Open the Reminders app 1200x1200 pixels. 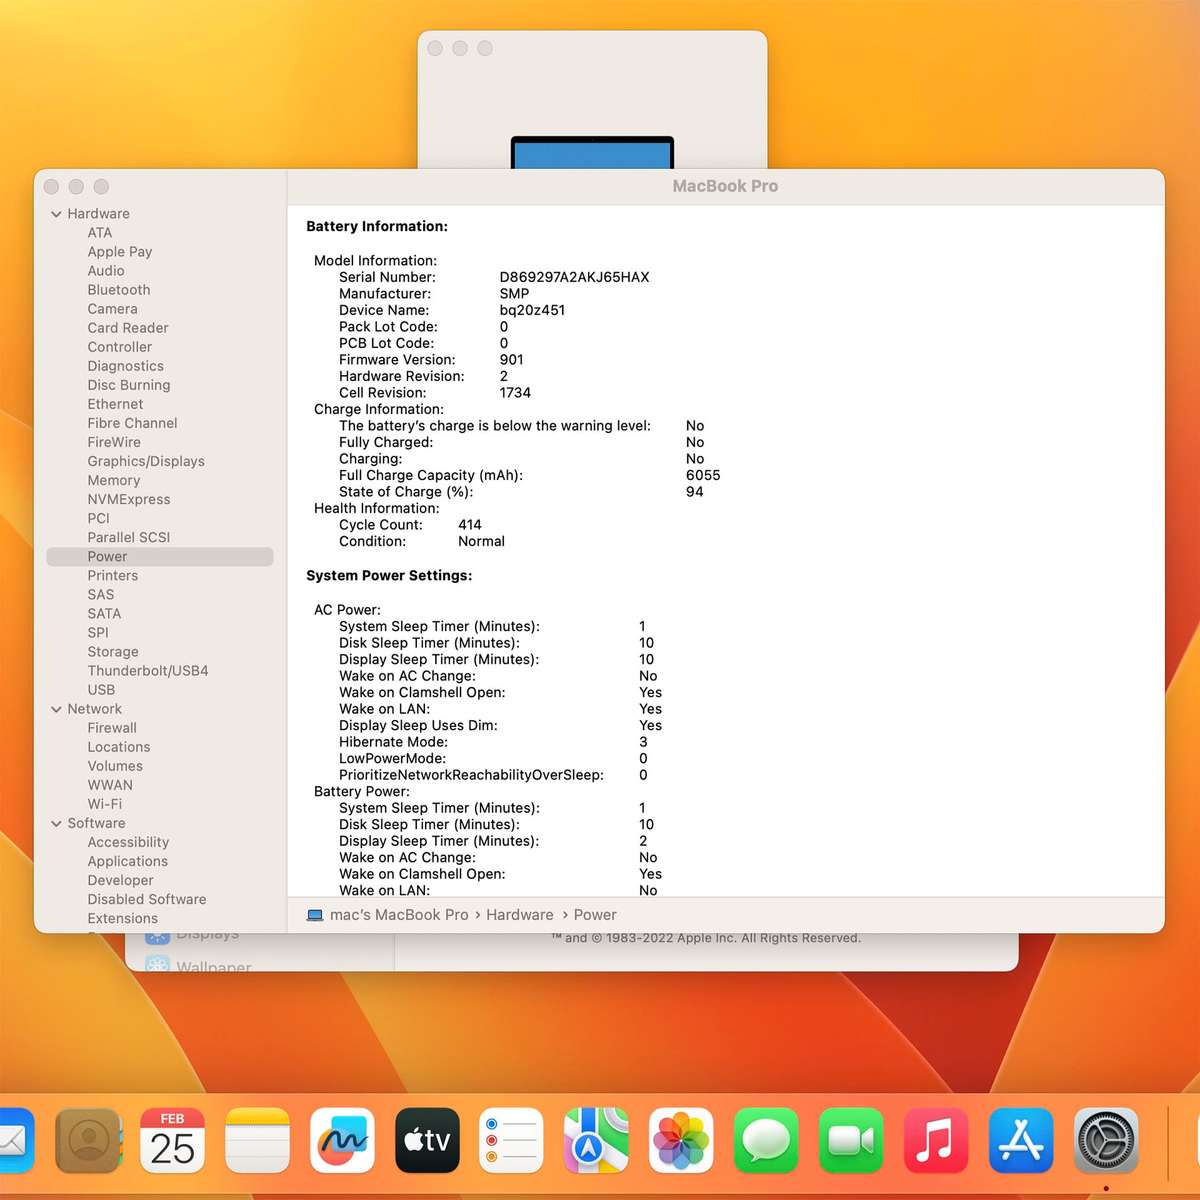[x=511, y=1140]
